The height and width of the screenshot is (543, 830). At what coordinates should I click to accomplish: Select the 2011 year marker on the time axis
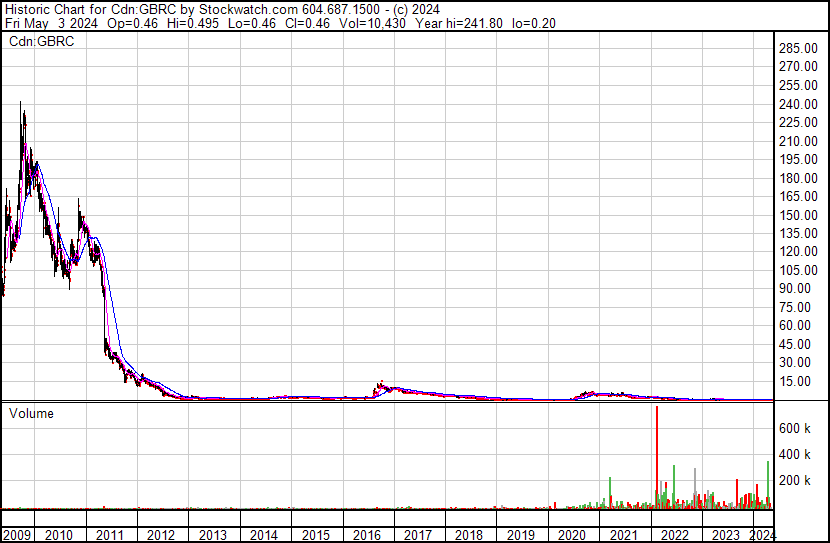[110, 535]
